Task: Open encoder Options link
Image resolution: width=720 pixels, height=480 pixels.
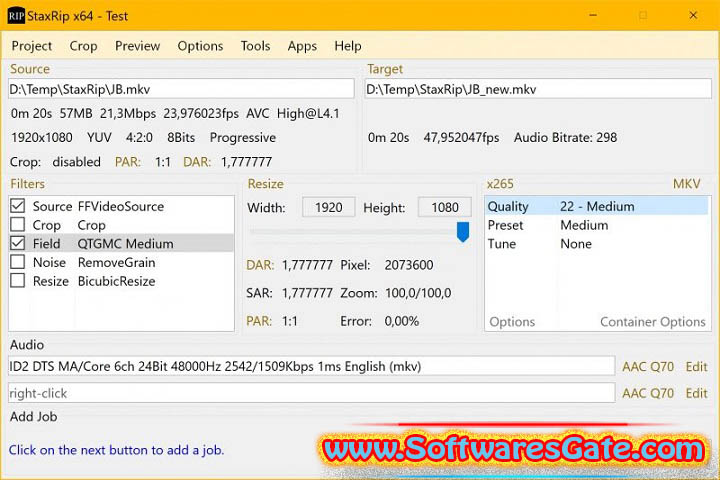Action: click(512, 322)
